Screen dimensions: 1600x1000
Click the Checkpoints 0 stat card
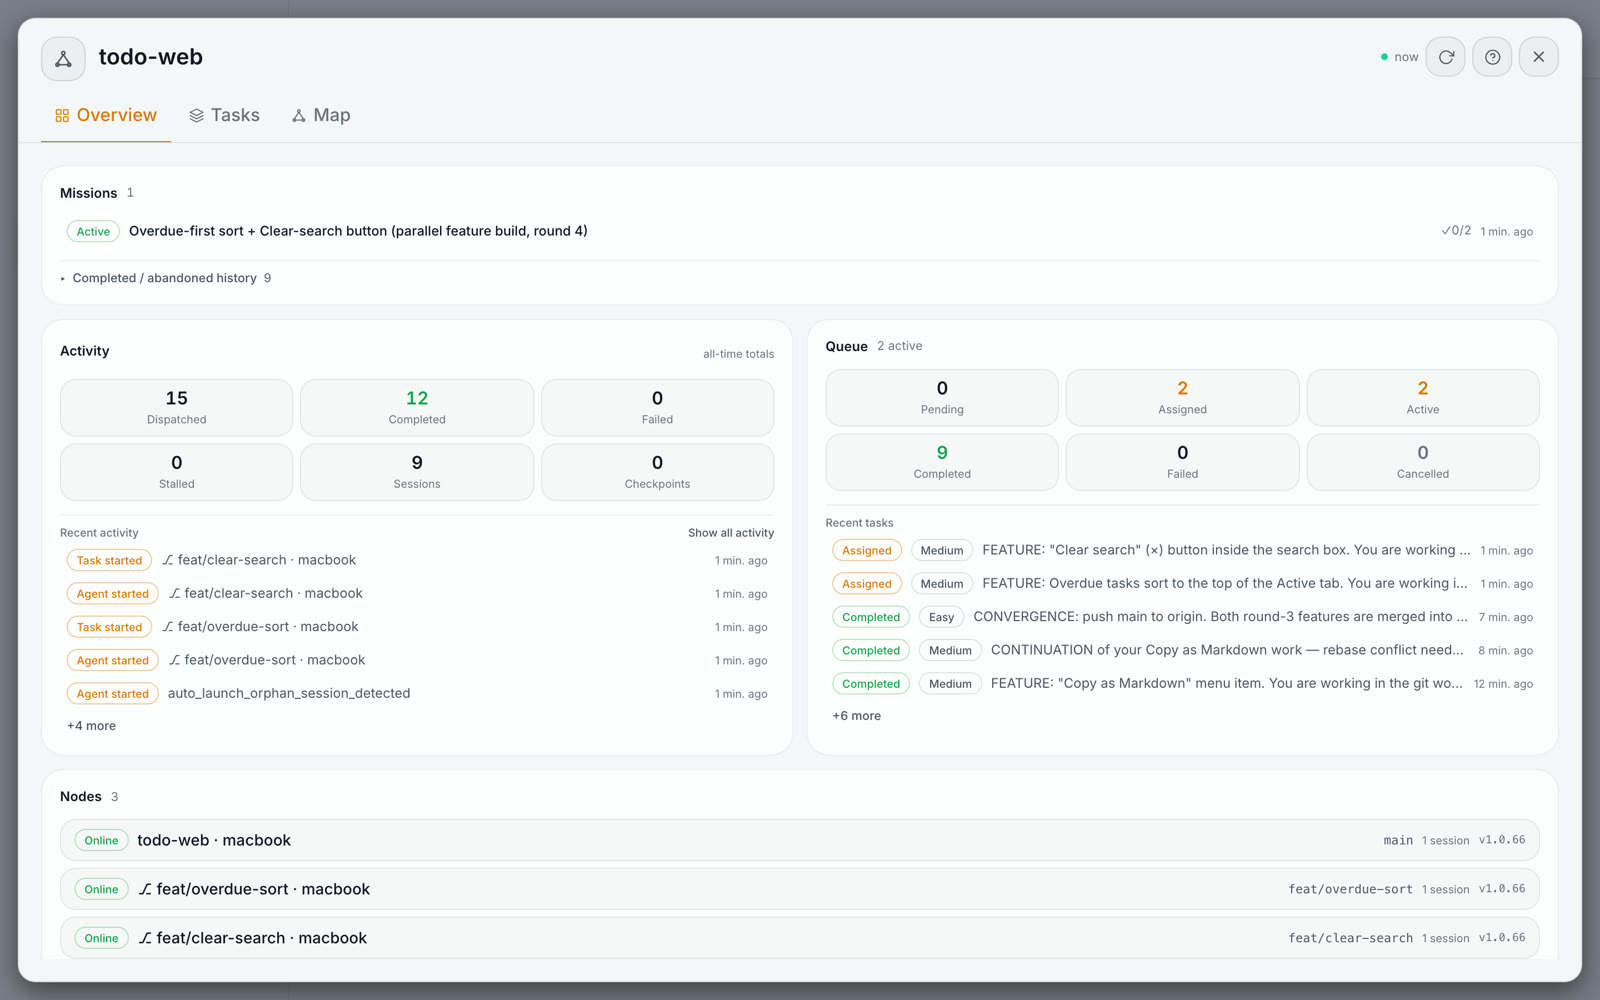point(657,472)
